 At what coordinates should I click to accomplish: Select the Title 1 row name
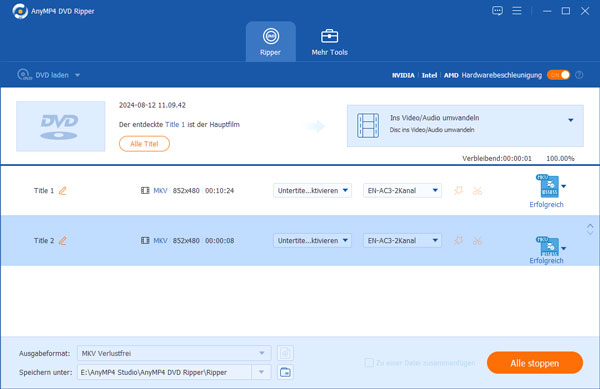coord(44,190)
